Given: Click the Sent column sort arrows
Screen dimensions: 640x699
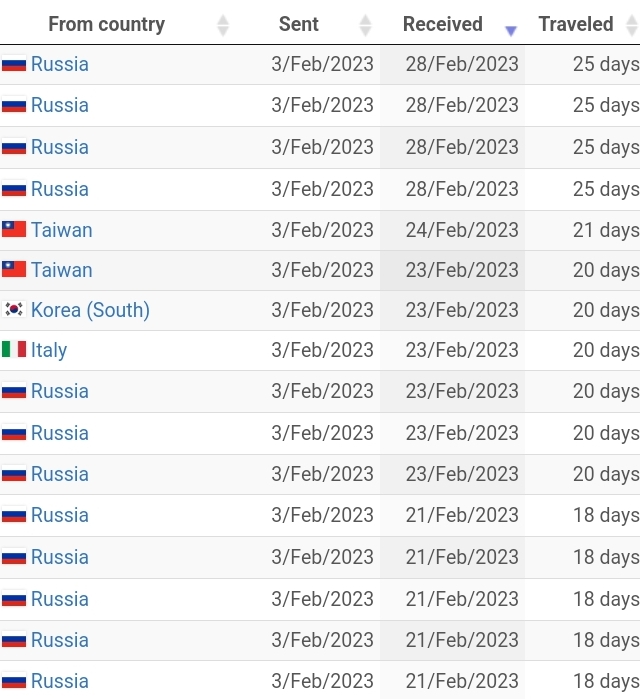Looking at the screenshot, I should (365, 25).
